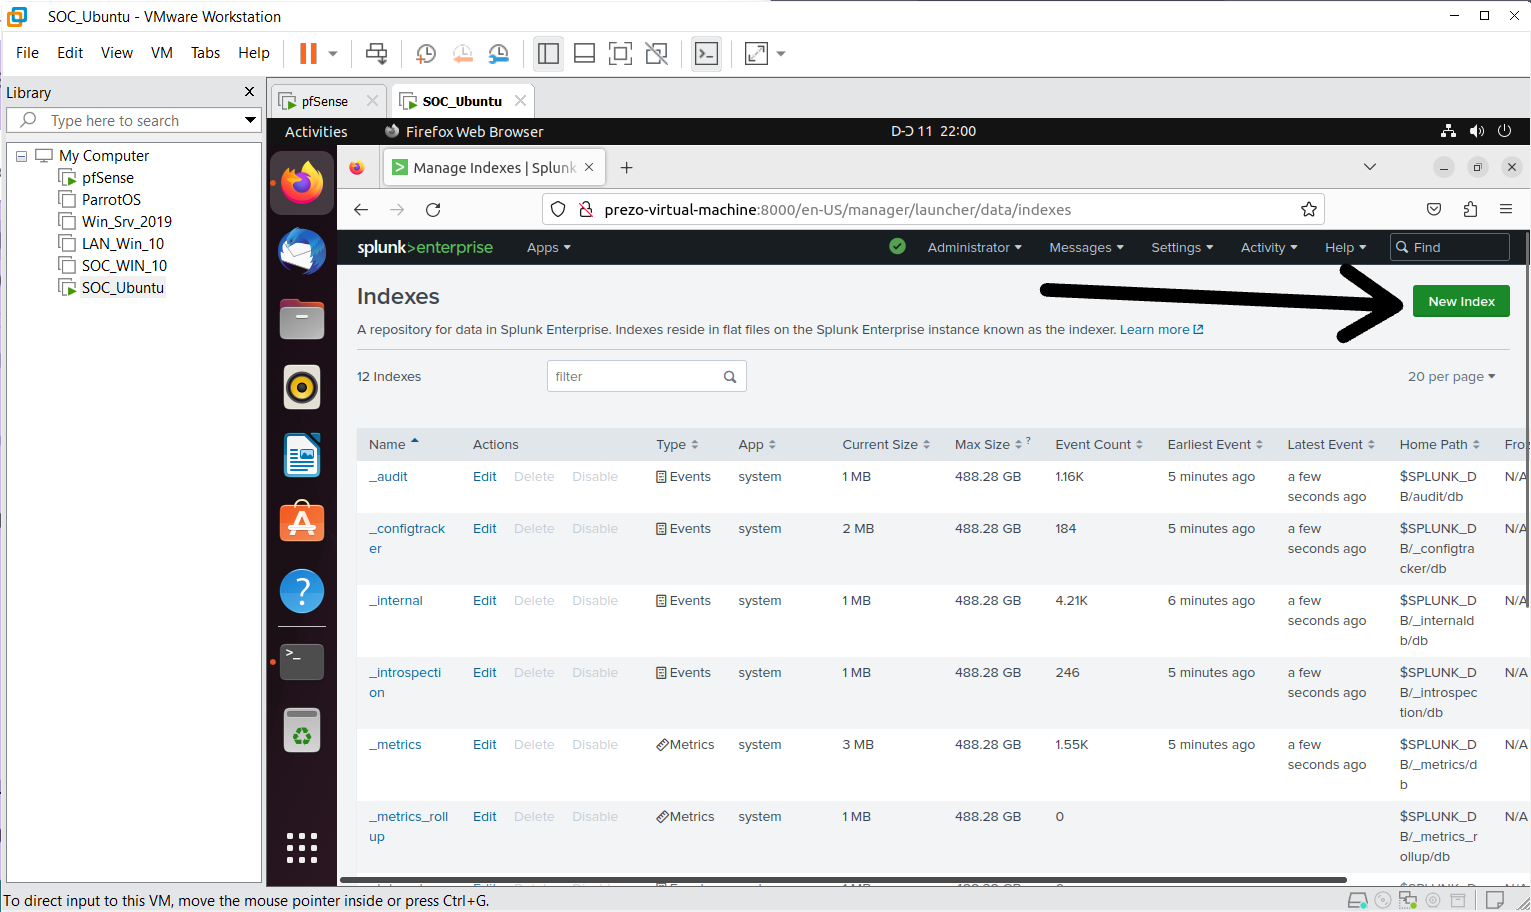Image resolution: width=1531 pixels, height=912 pixels.
Task: Switch to Unity mode icon
Action: (656, 53)
